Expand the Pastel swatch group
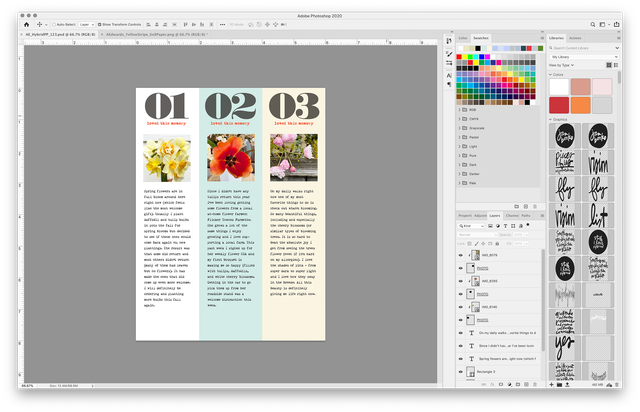The image size is (640, 412). (461, 137)
